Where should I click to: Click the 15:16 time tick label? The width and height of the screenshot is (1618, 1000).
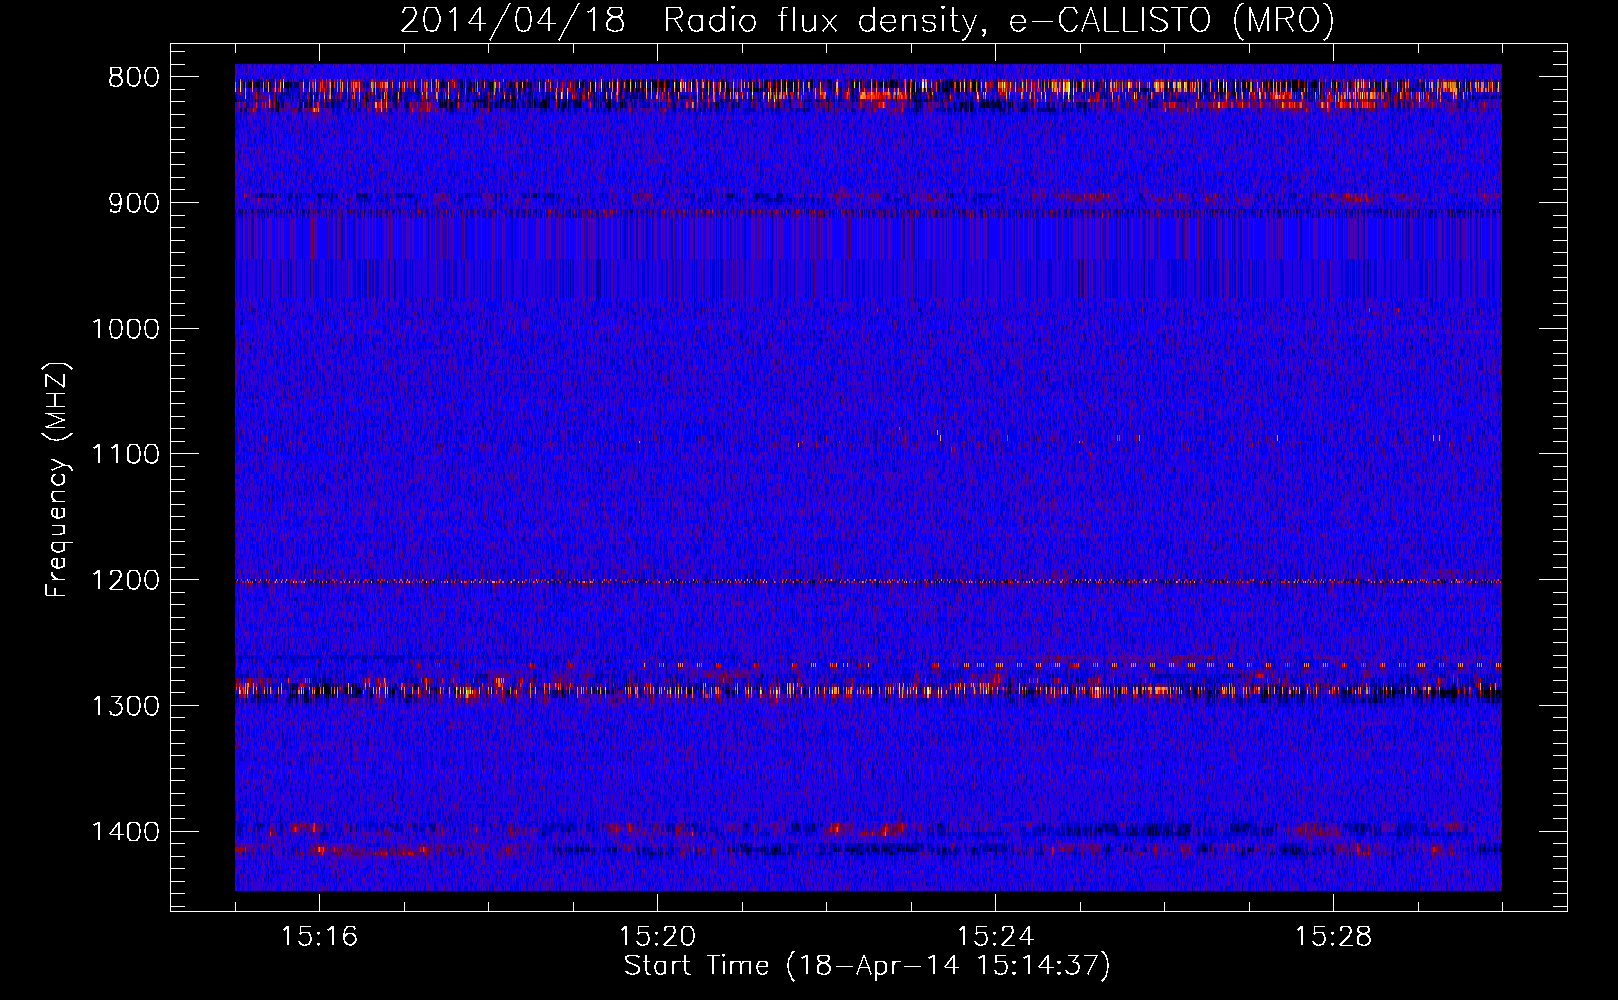319,936
